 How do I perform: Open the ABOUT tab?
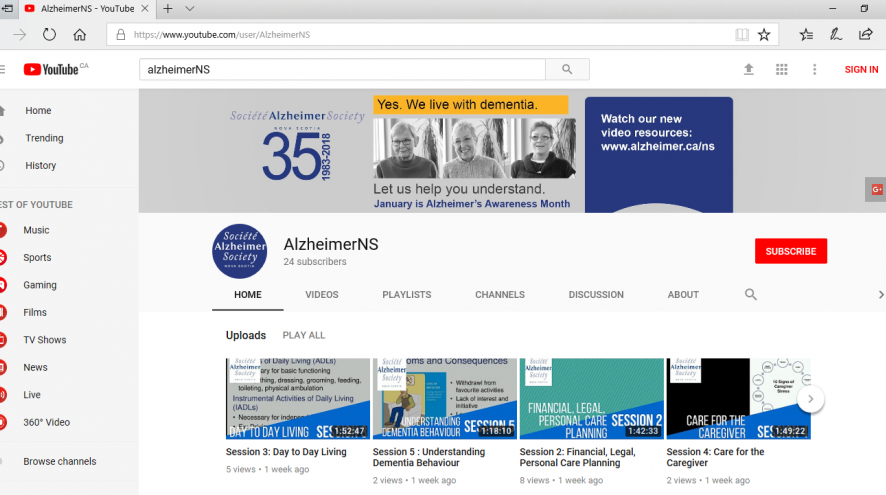point(683,294)
